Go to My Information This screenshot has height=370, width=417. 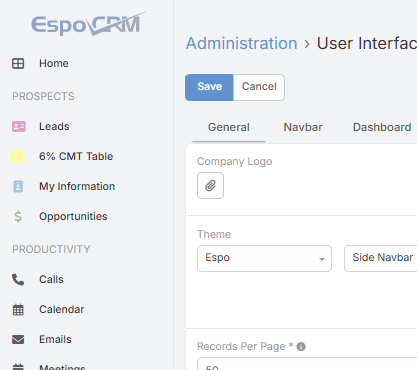[x=77, y=186]
